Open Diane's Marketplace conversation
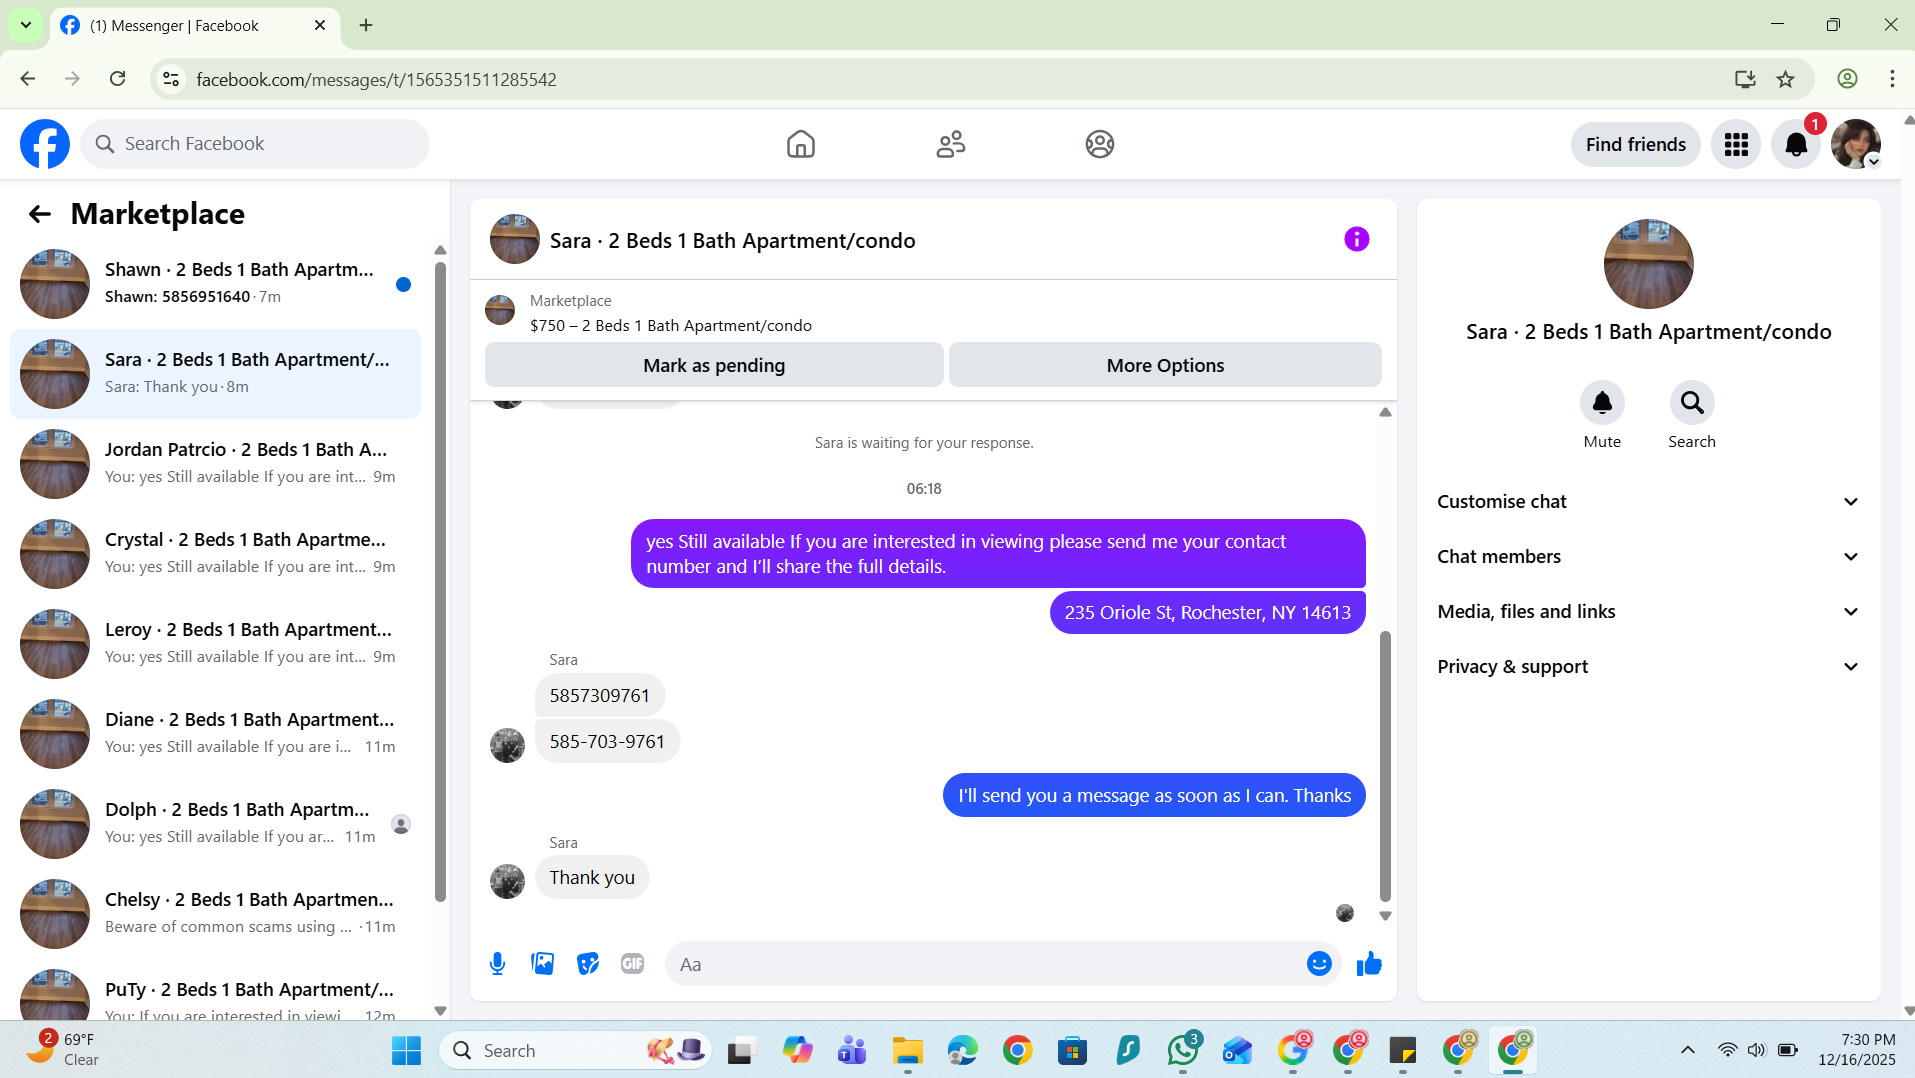Viewport: 1915px width, 1078px height. [215, 734]
